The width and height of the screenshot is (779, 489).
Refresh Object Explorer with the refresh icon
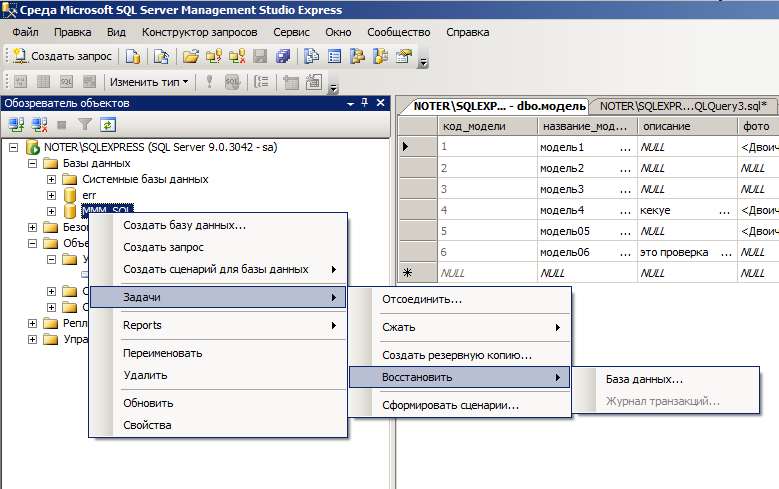108,124
